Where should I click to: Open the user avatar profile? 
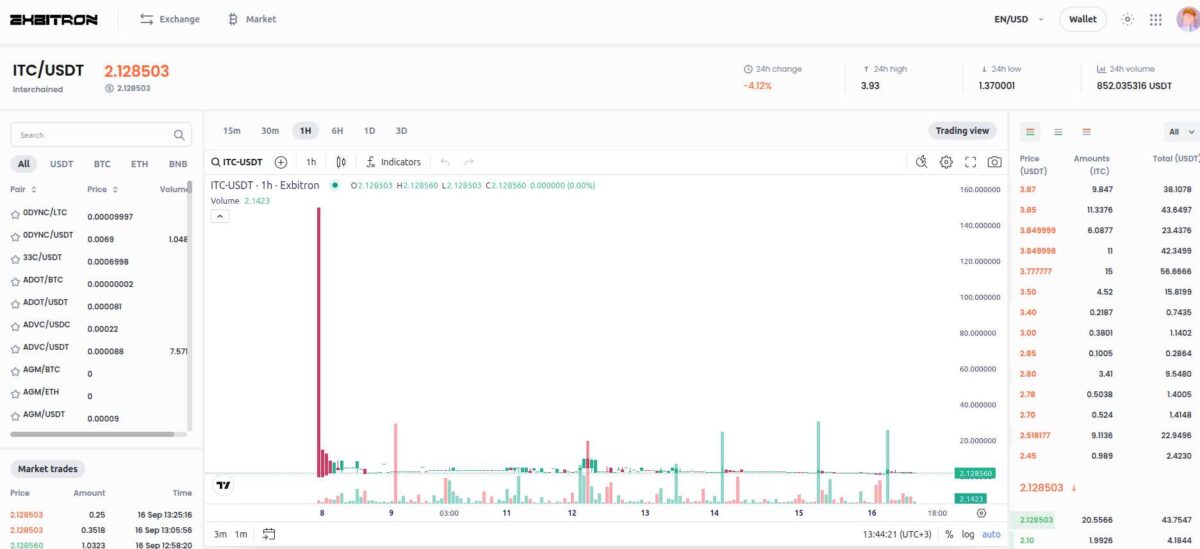tap(1187, 19)
